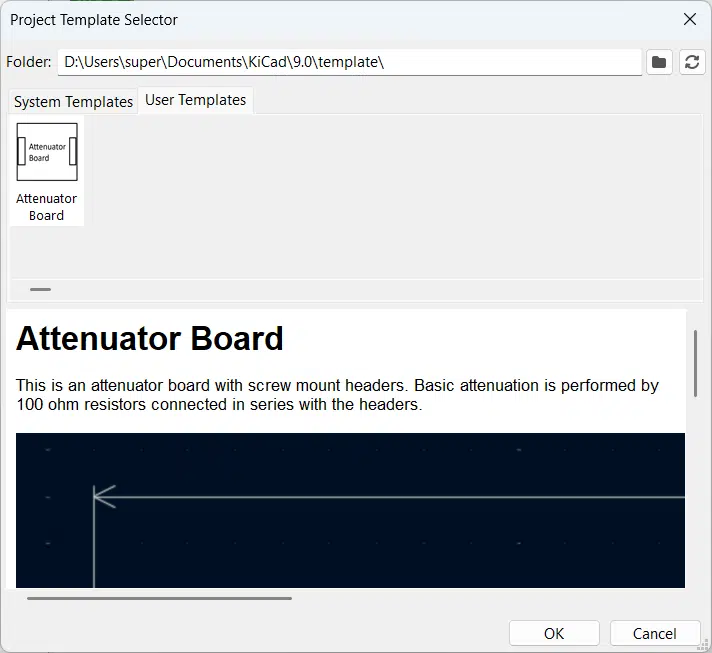Click the attenuator description paragraph text
This screenshot has height=653, width=712.
(x=337, y=395)
